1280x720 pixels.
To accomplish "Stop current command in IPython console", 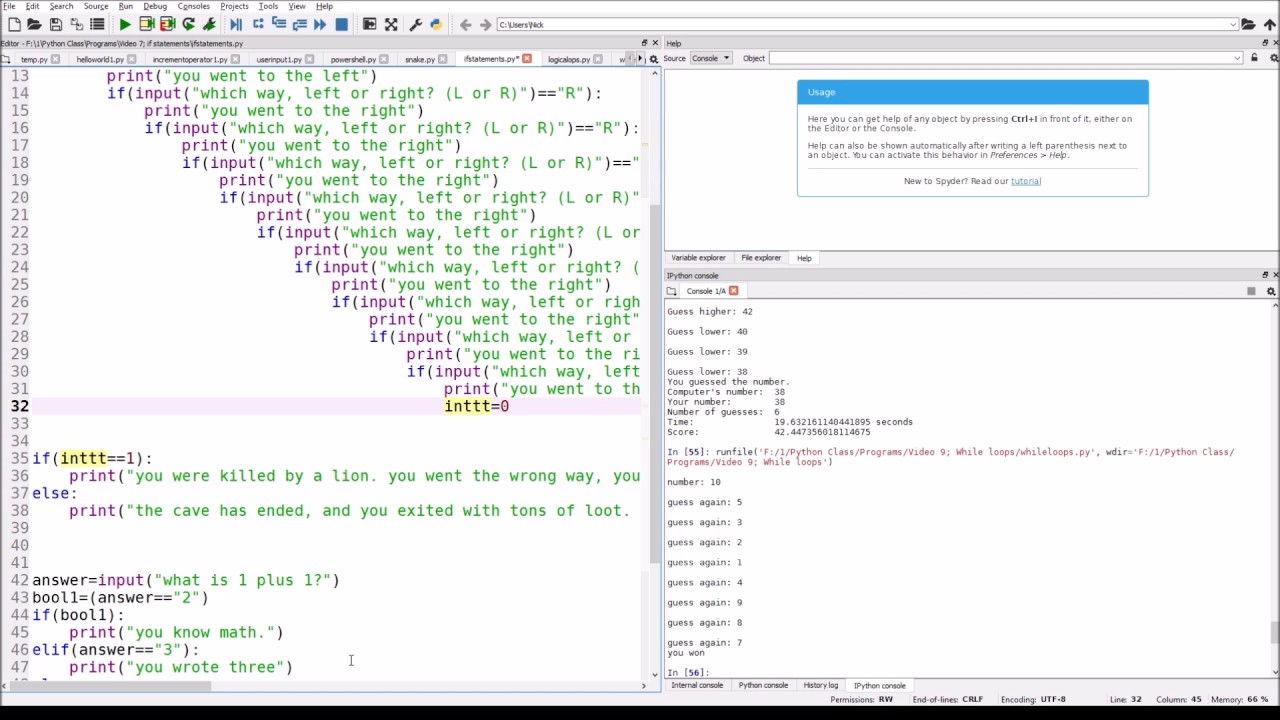I will tap(1251, 291).
